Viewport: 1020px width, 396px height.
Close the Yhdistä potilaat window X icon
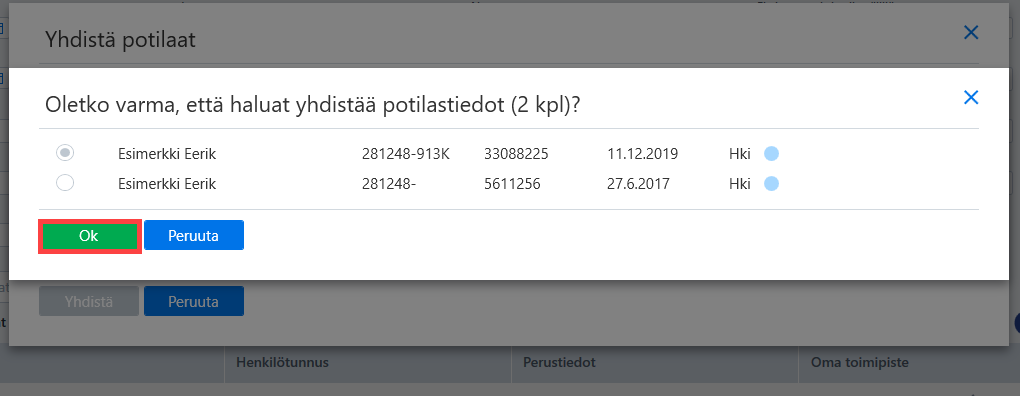click(x=971, y=33)
